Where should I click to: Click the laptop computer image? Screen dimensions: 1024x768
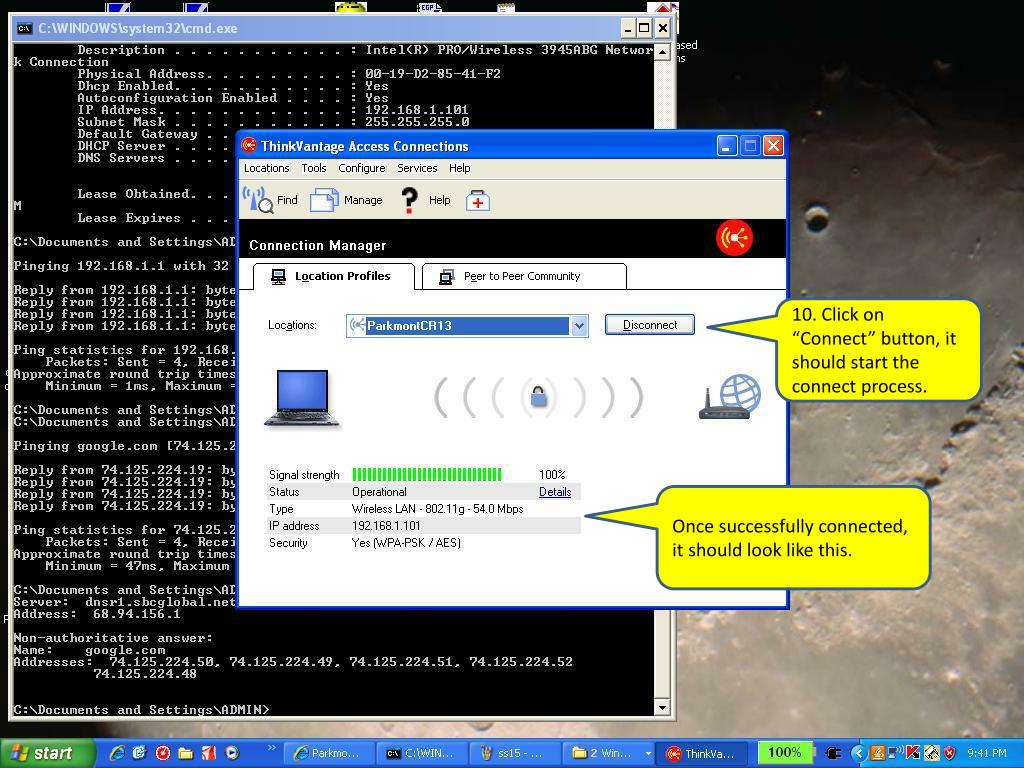[x=302, y=399]
